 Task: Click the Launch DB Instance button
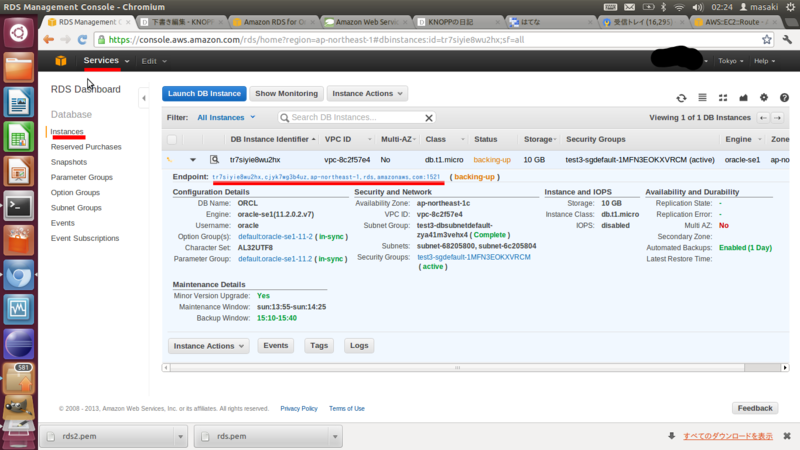click(204, 93)
